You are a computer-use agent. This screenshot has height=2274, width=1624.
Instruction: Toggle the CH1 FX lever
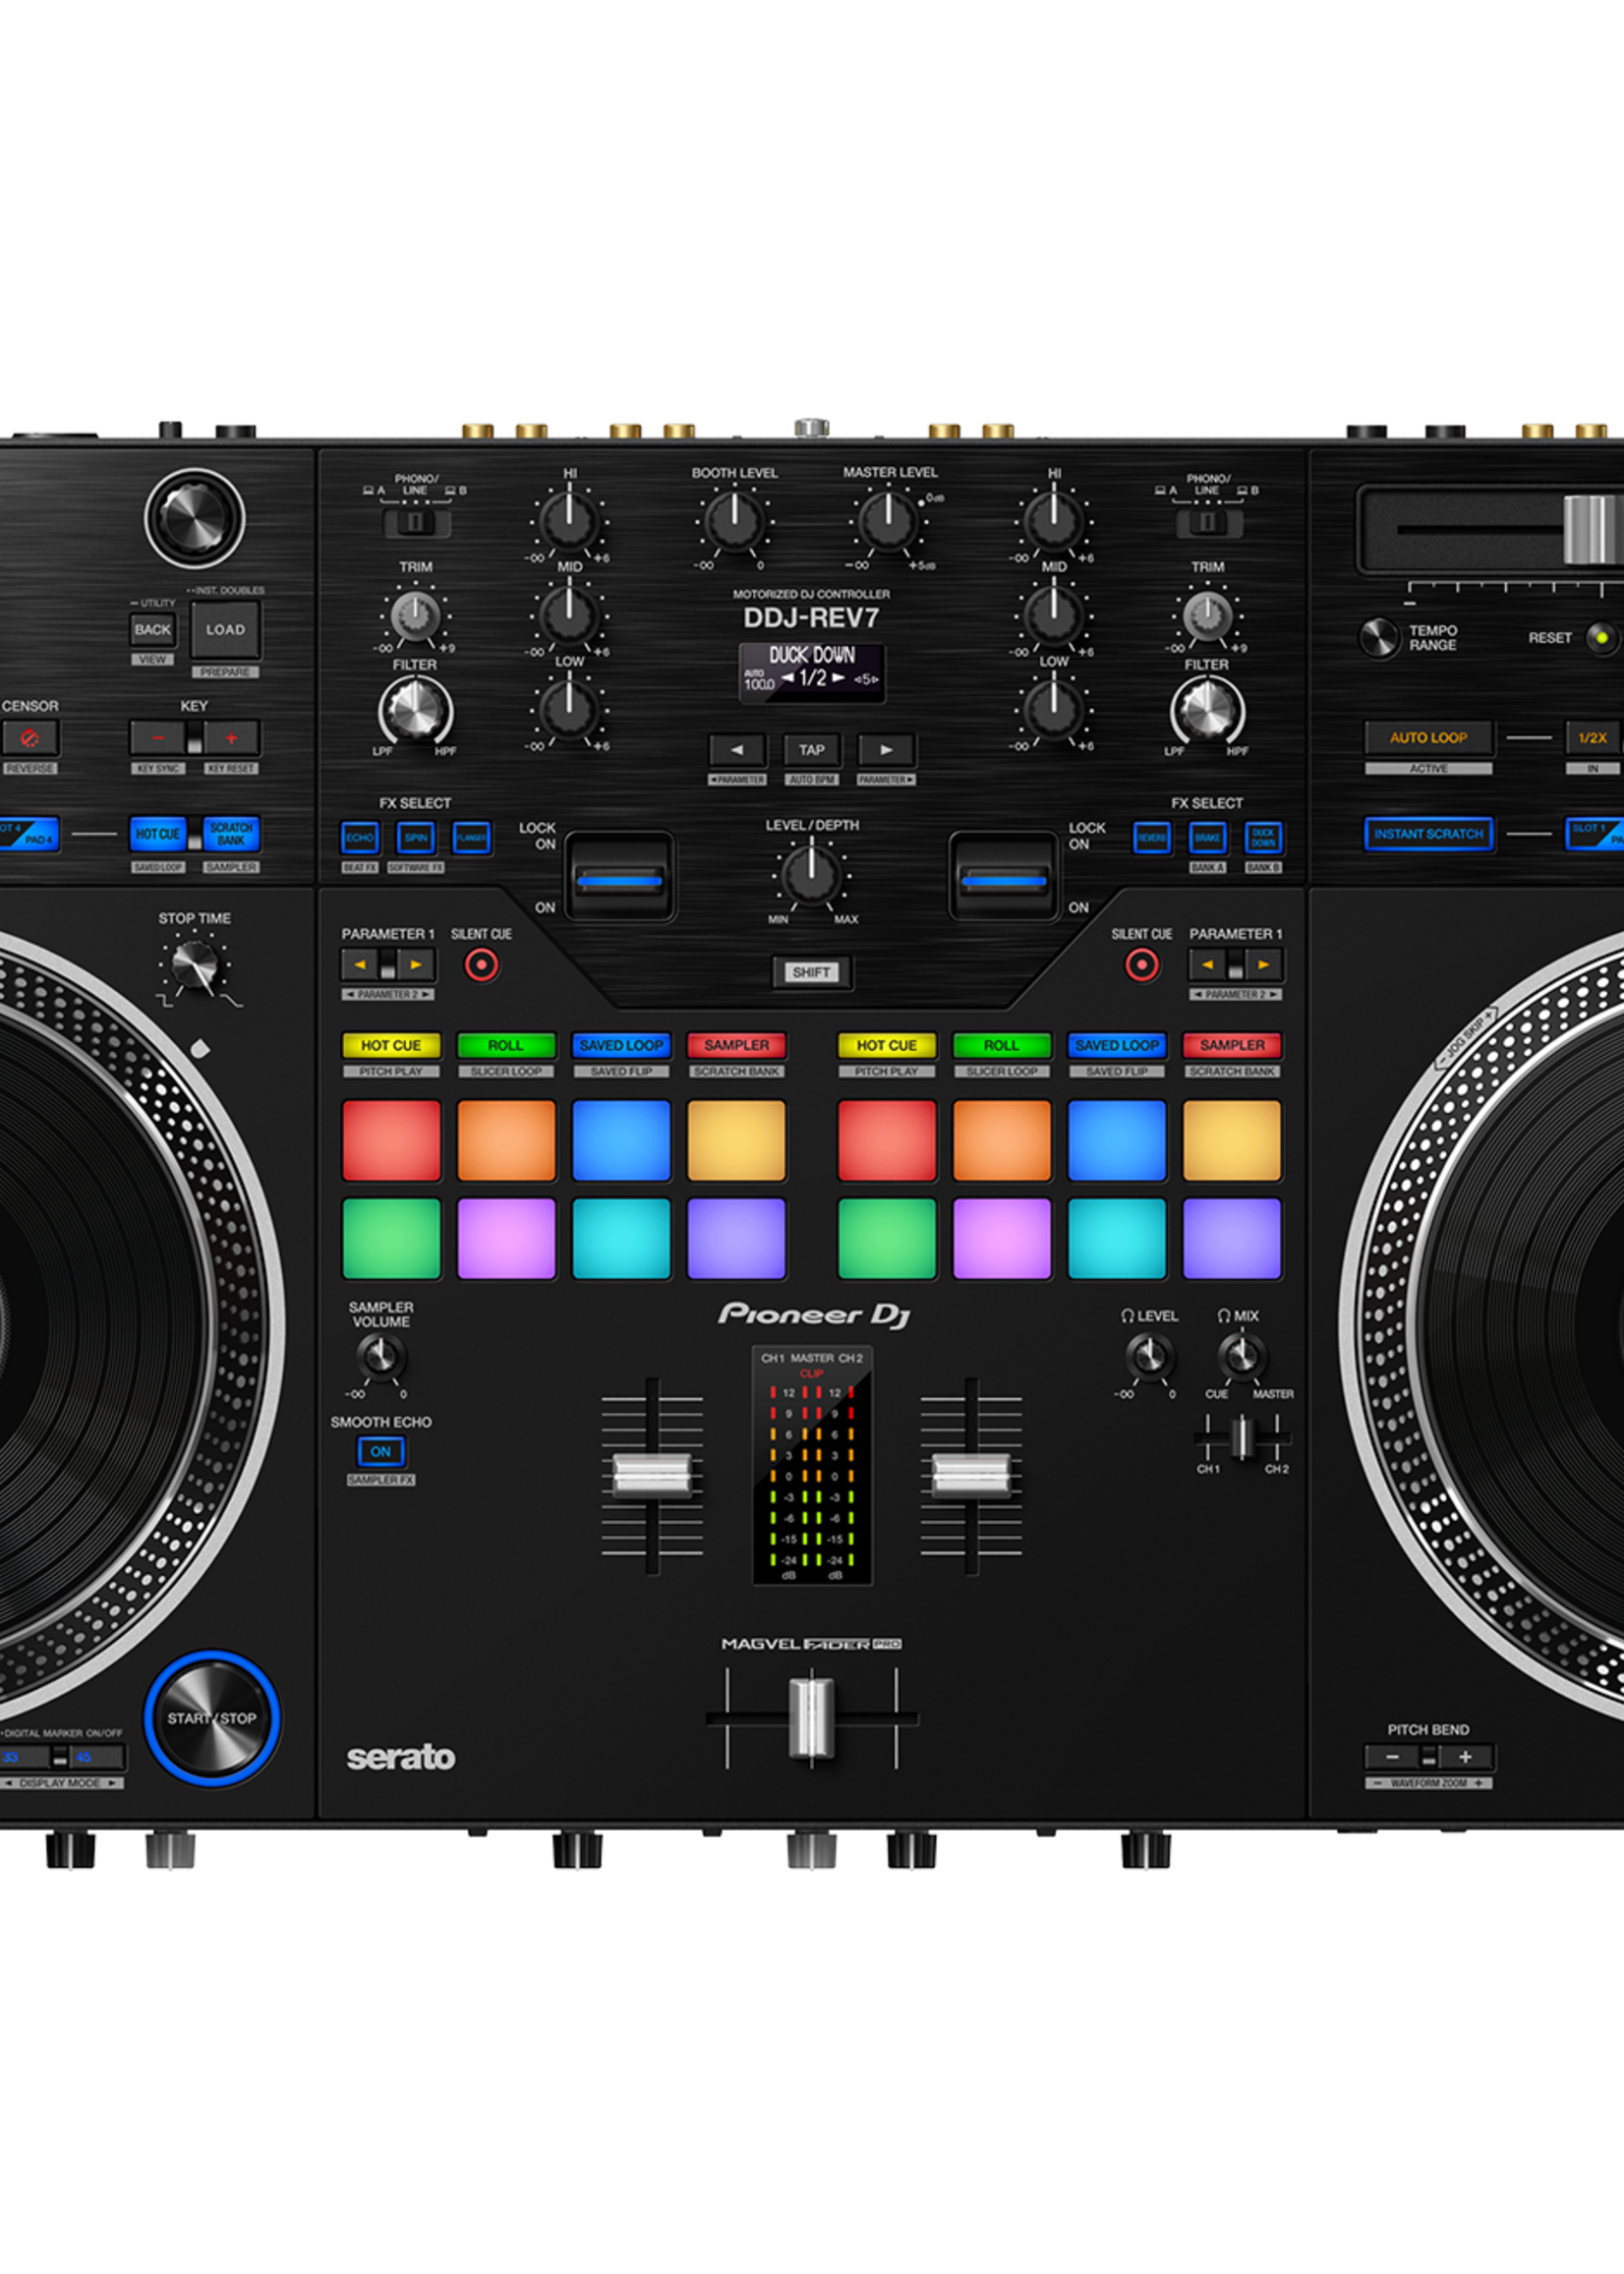tap(619, 878)
